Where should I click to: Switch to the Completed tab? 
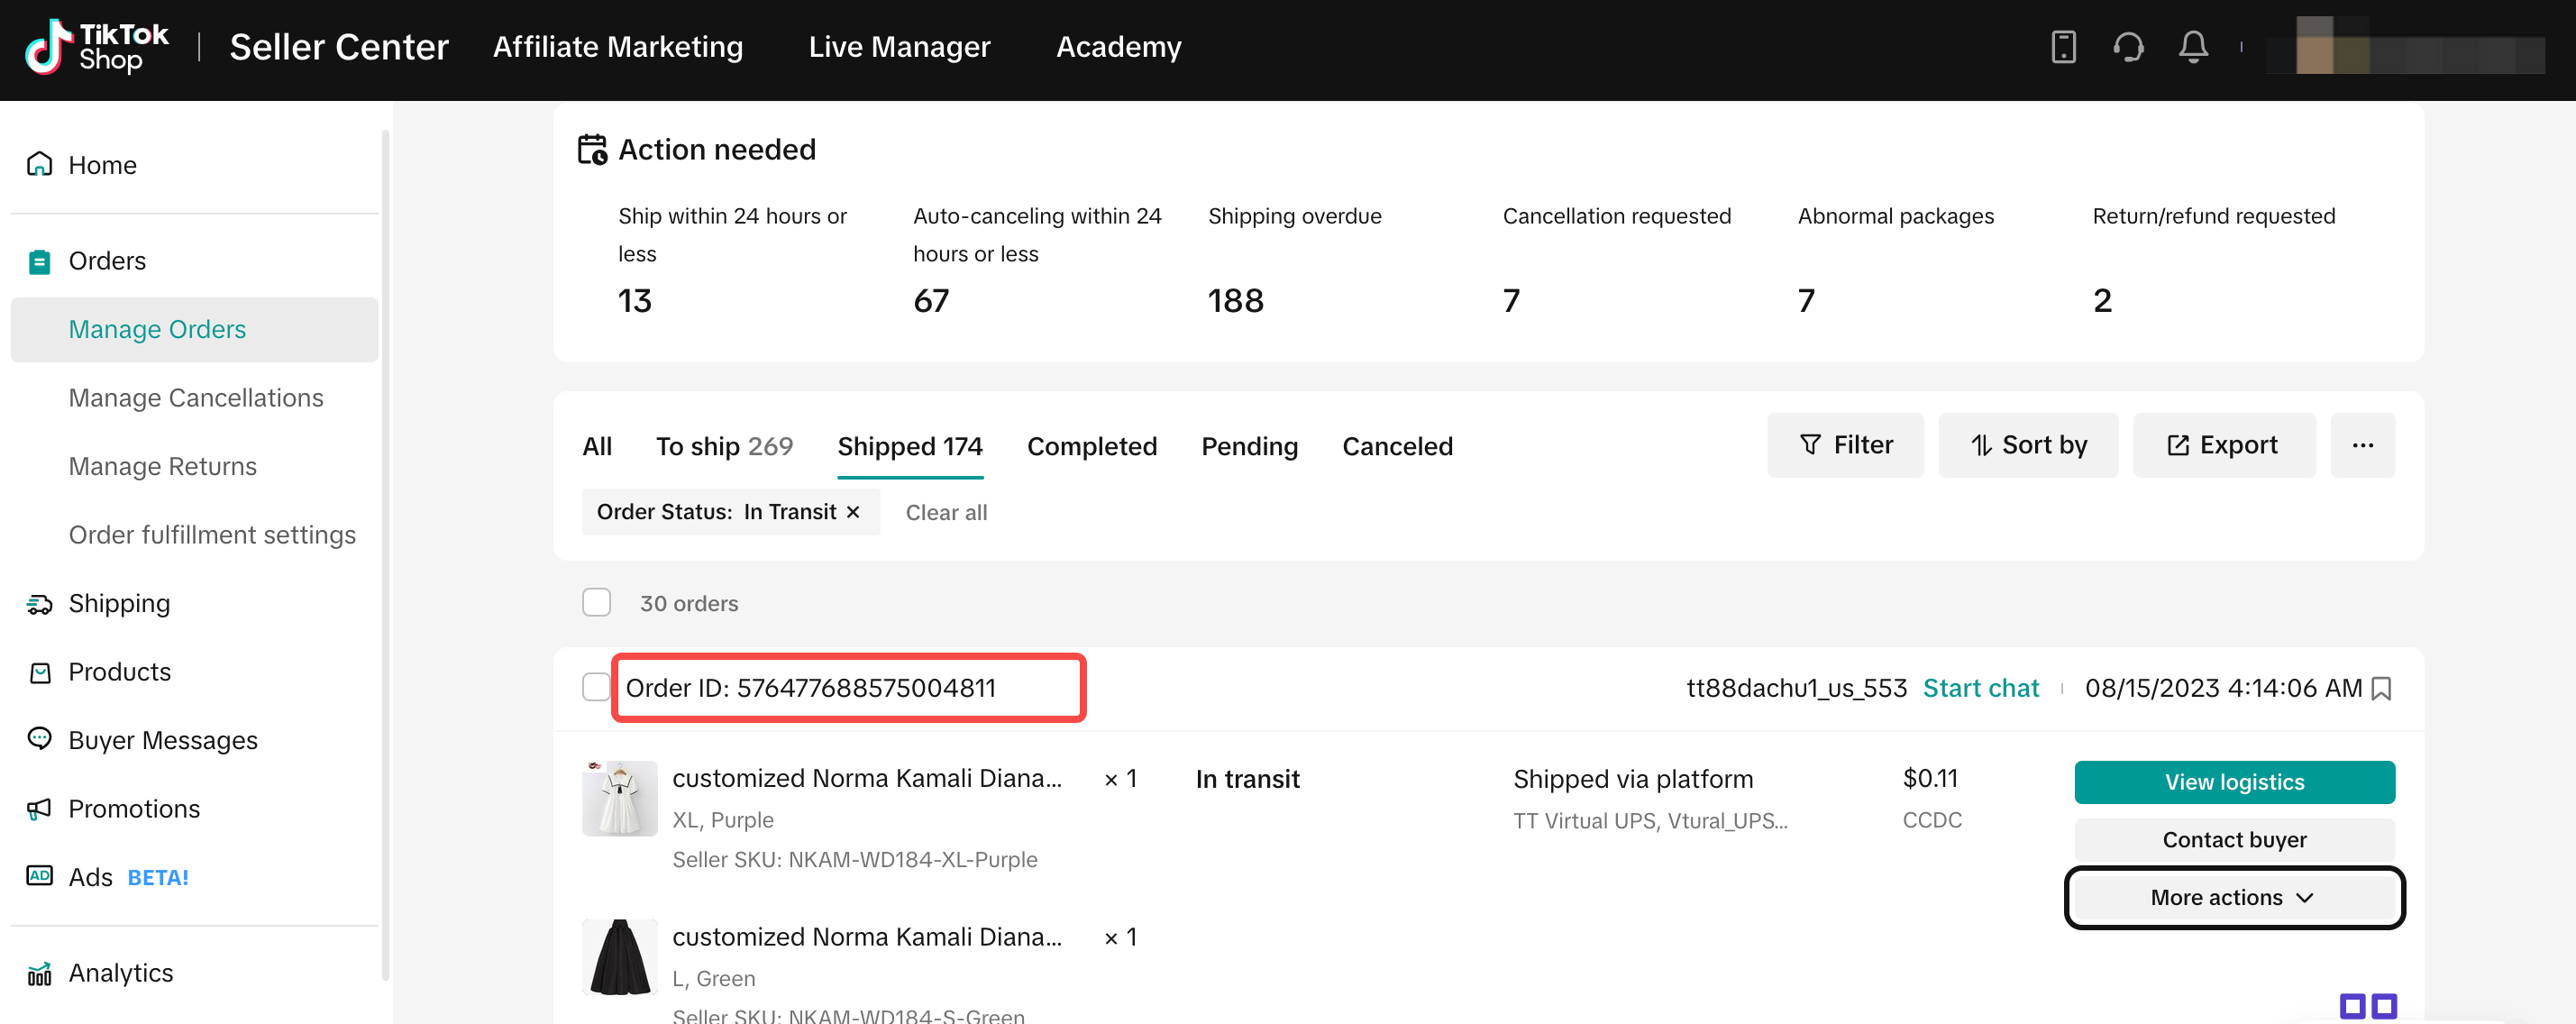tap(1091, 446)
